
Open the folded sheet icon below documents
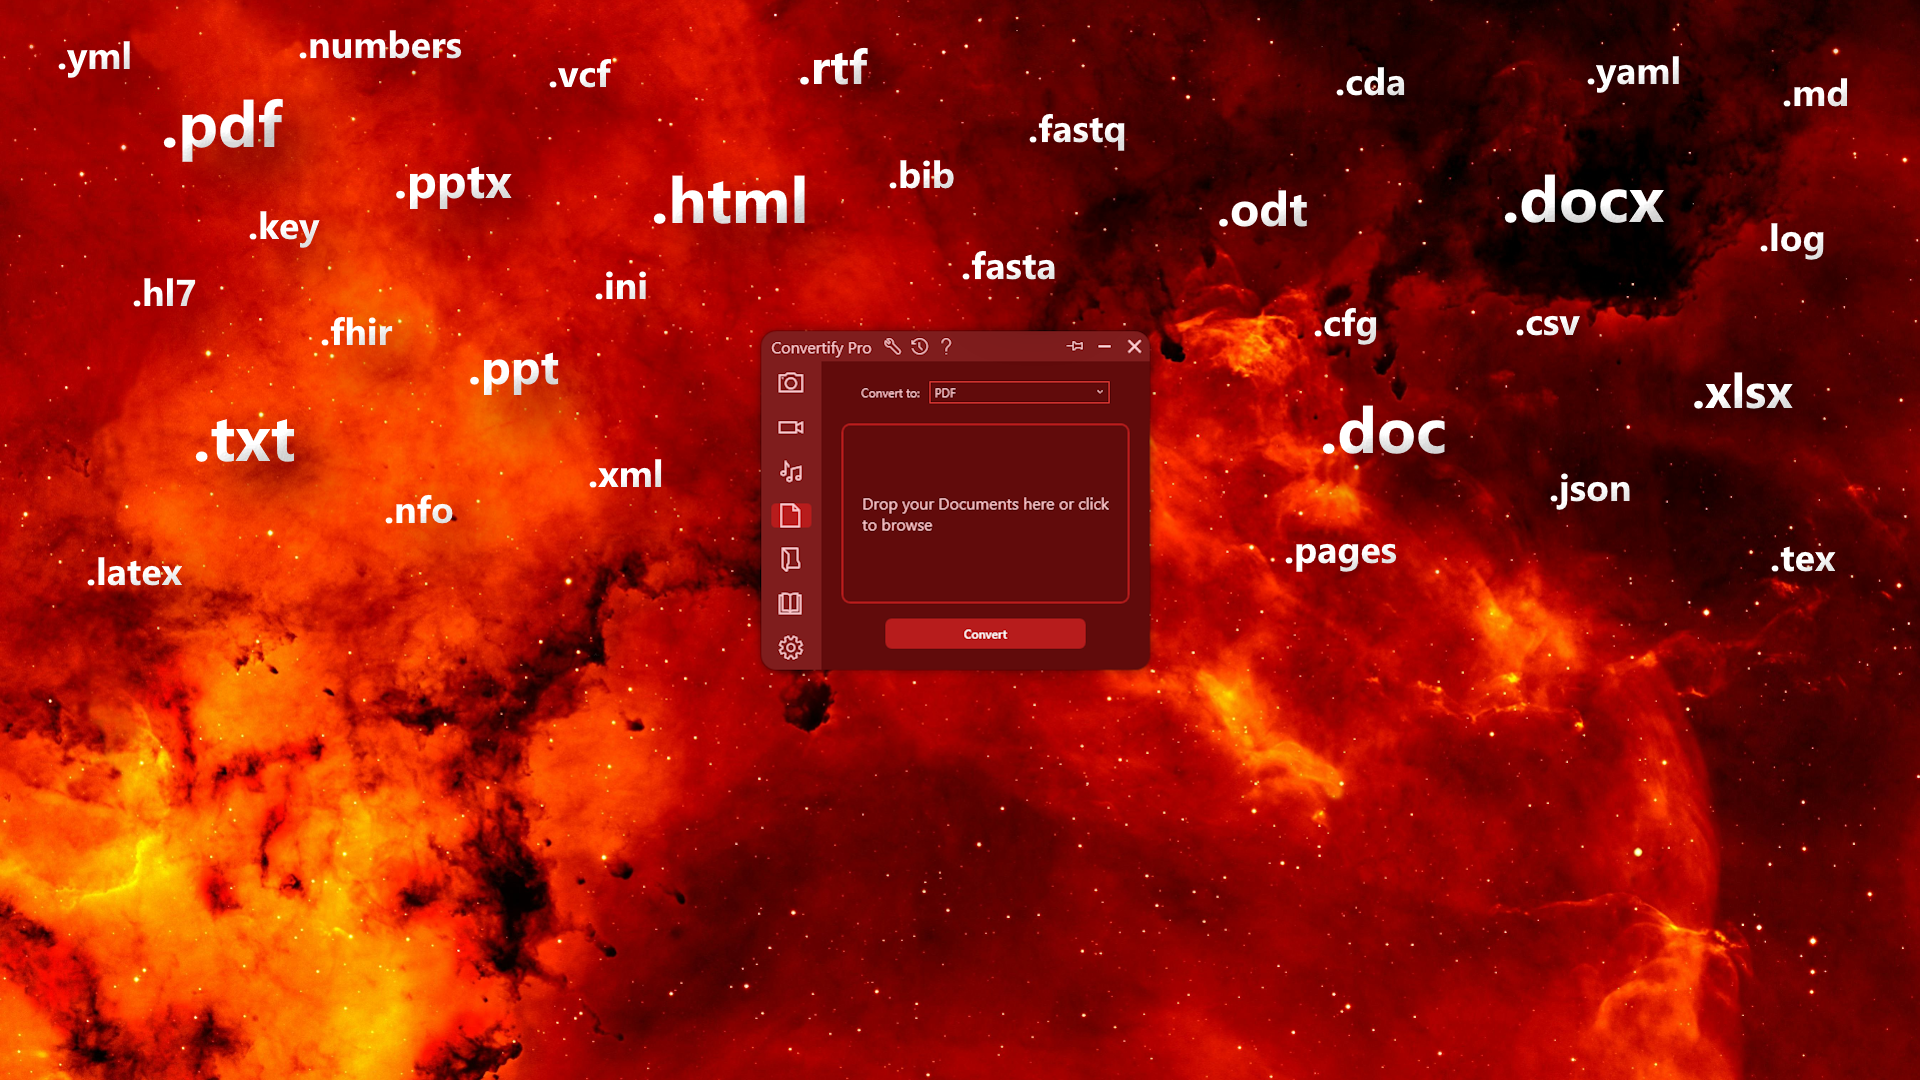coord(790,559)
